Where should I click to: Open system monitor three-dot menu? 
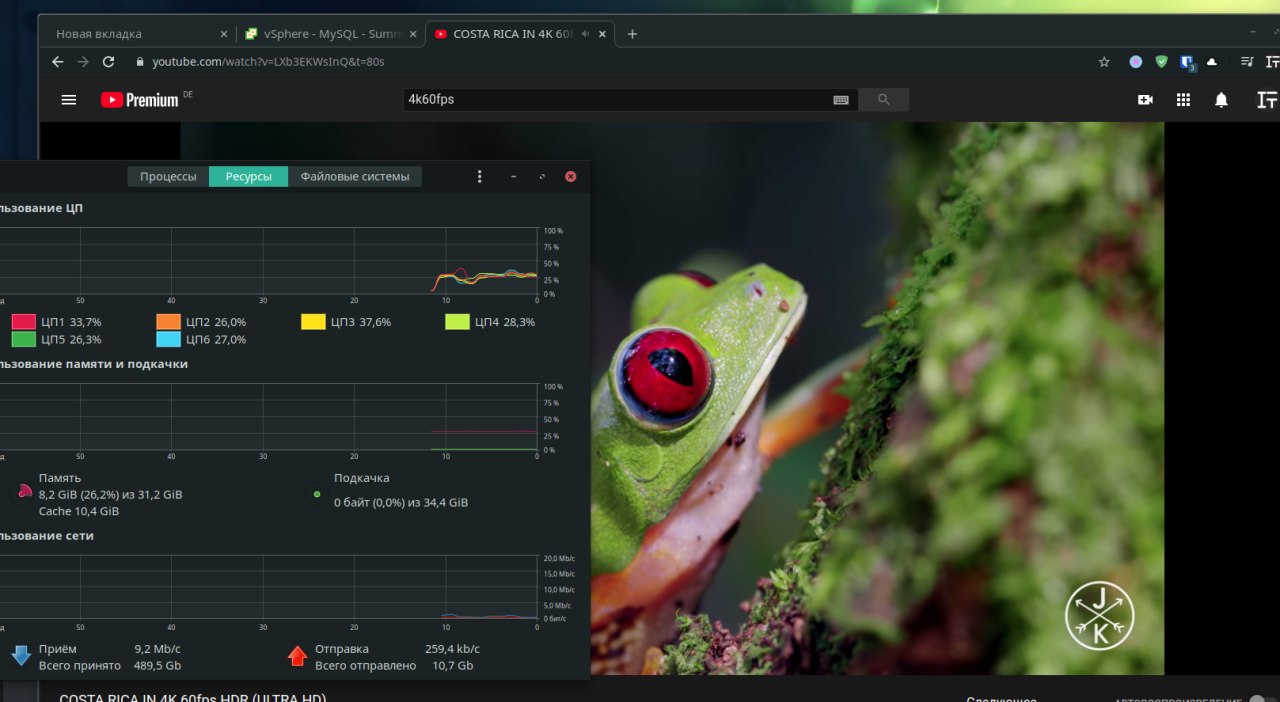[479, 176]
